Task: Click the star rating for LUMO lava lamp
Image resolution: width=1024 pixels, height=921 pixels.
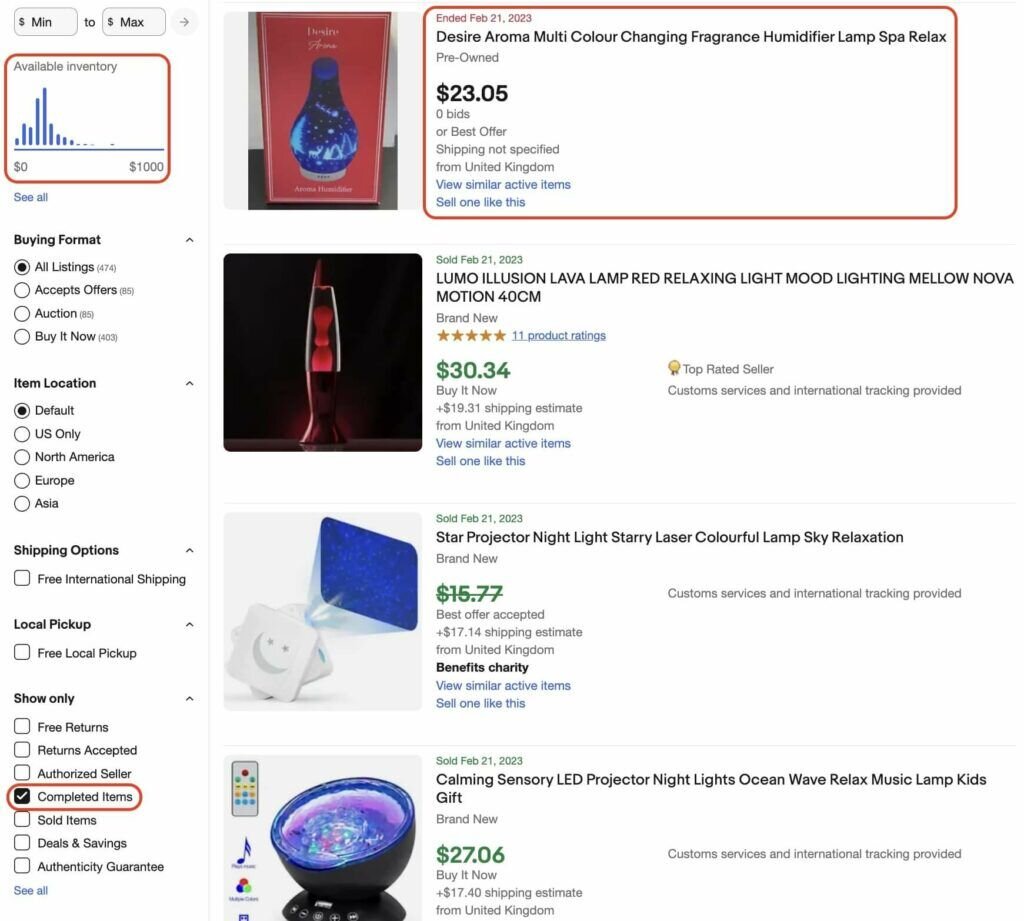Action: [469, 335]
